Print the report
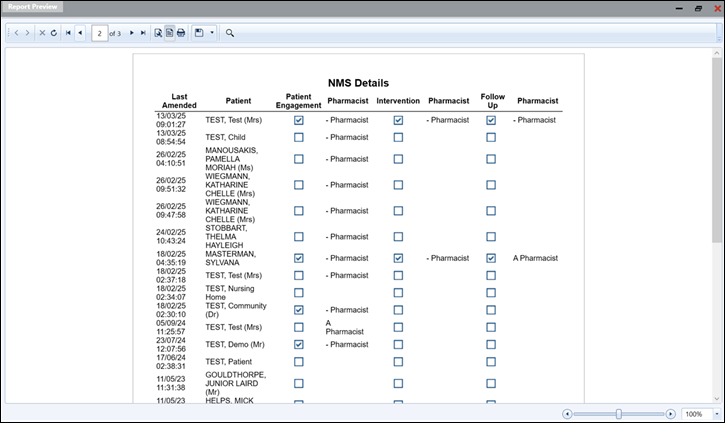 (181, 33)
